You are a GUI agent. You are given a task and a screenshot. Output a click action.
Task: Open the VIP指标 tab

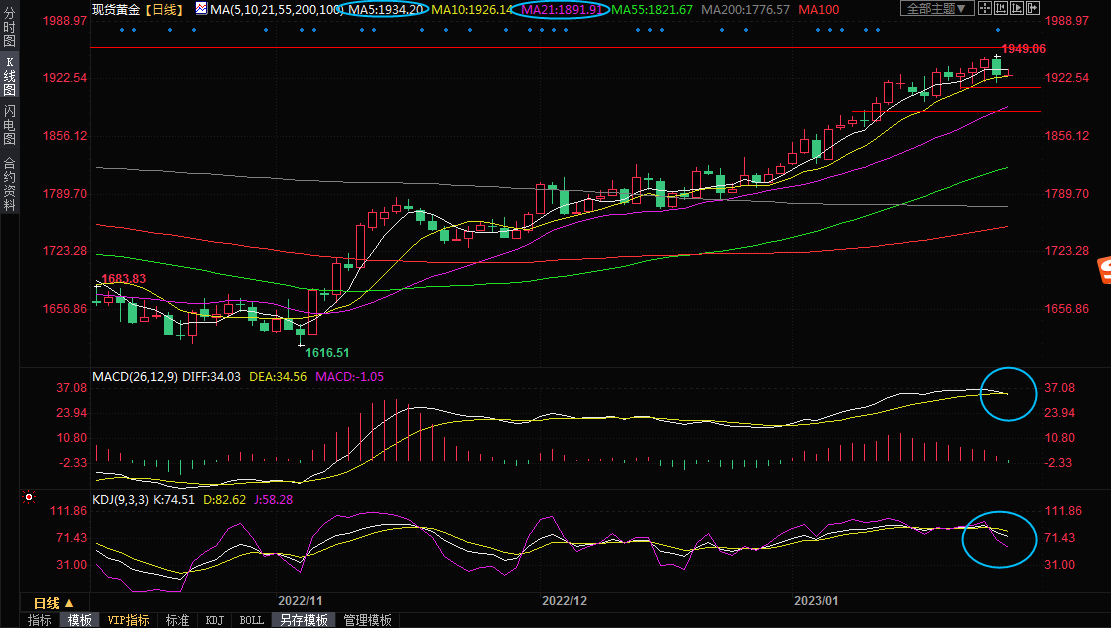[128, 620]
